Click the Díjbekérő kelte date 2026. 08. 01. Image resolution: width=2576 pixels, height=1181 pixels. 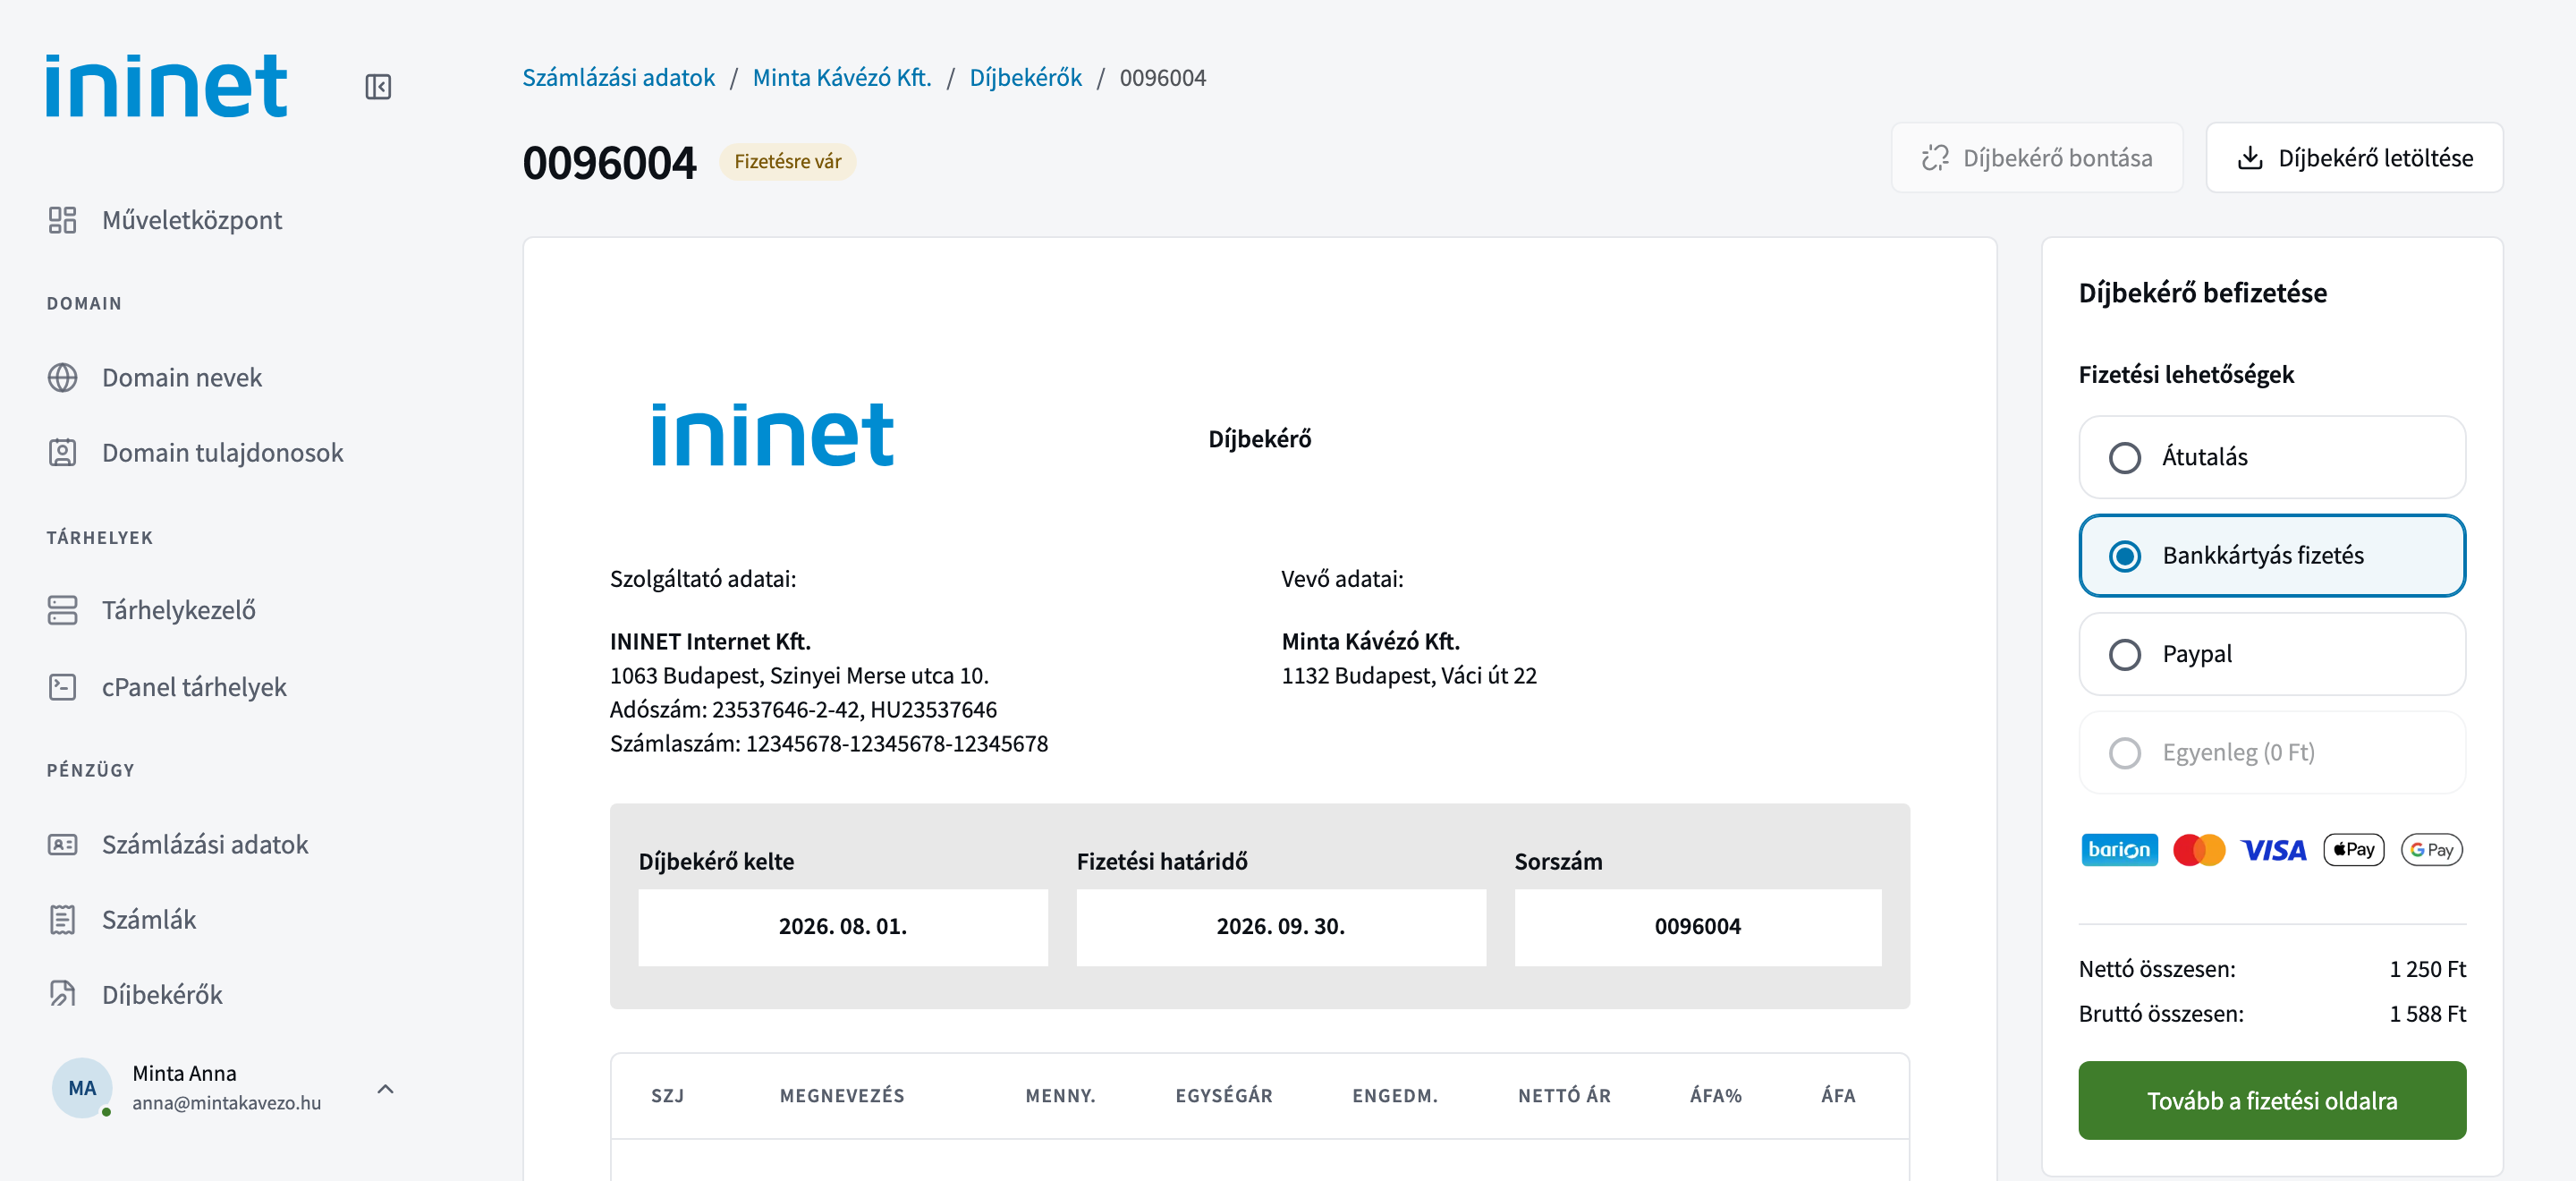[x=843, y=927]
